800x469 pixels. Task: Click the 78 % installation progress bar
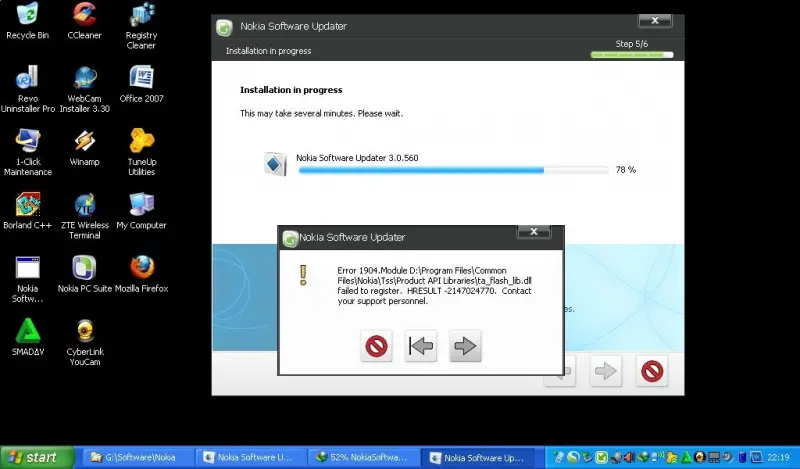[453, 170]
